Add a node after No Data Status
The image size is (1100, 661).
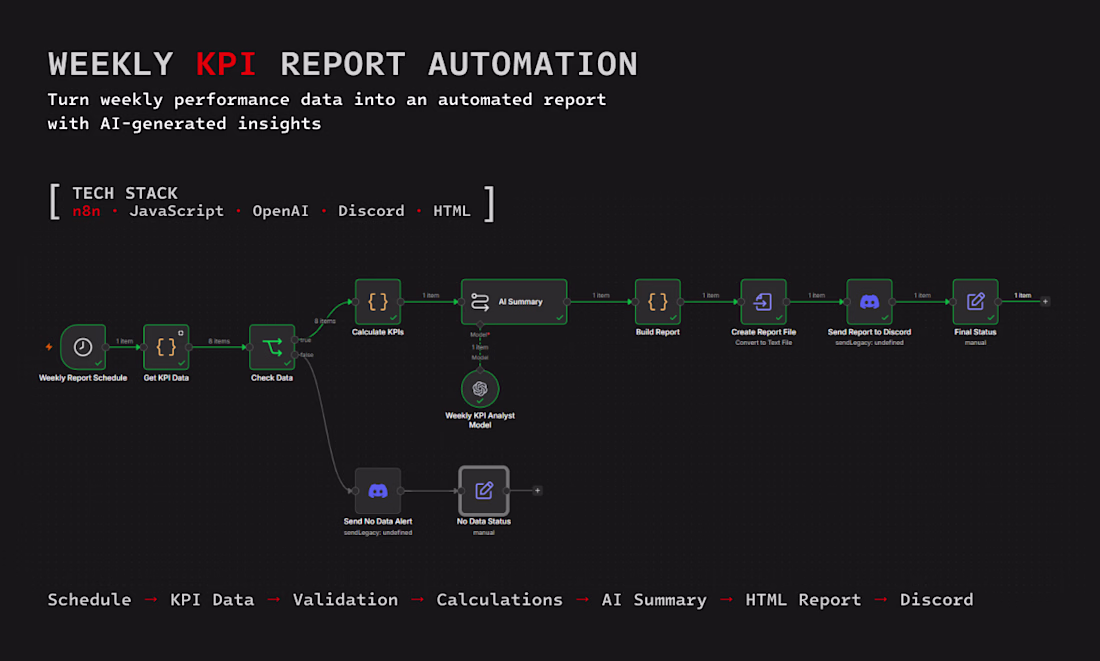(537, 490)
